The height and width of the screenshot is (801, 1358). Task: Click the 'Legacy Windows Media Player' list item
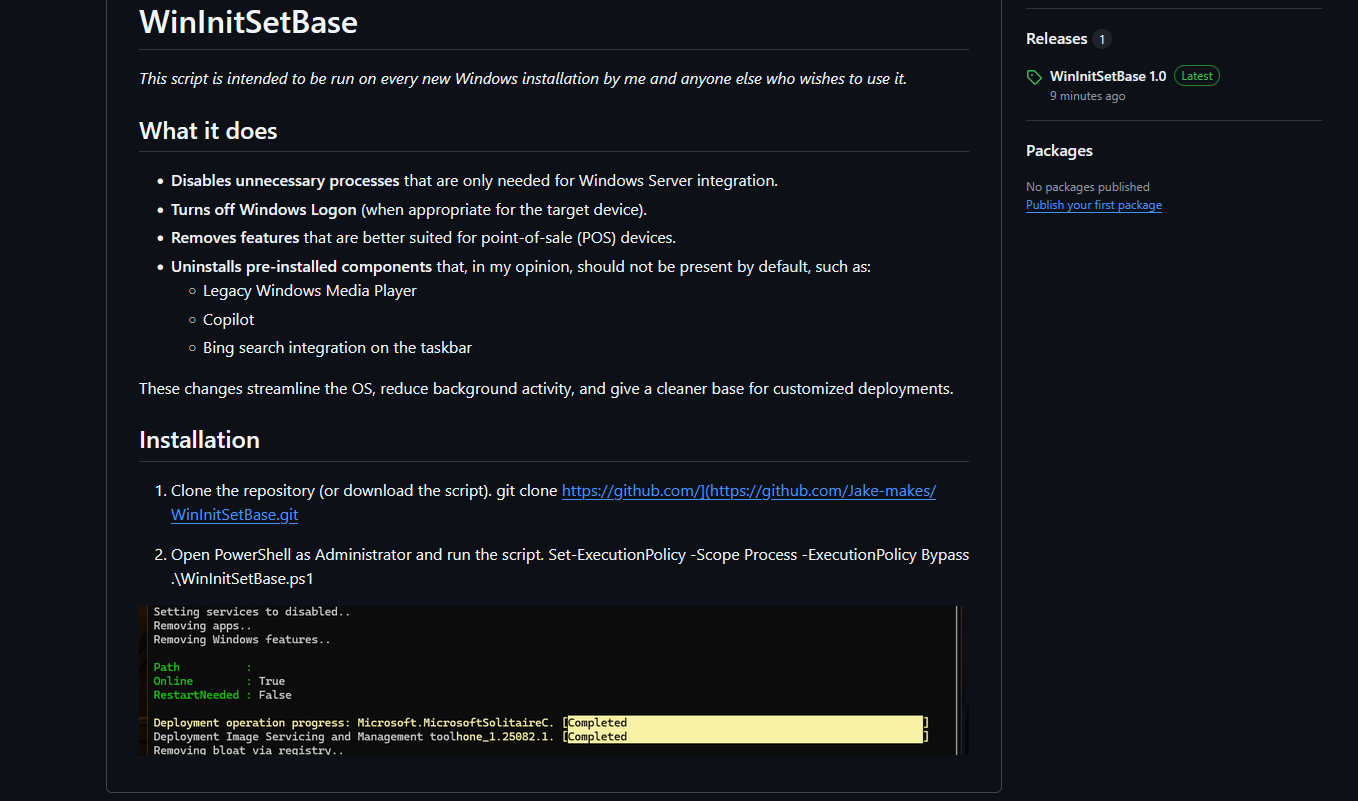pos(309,291)
